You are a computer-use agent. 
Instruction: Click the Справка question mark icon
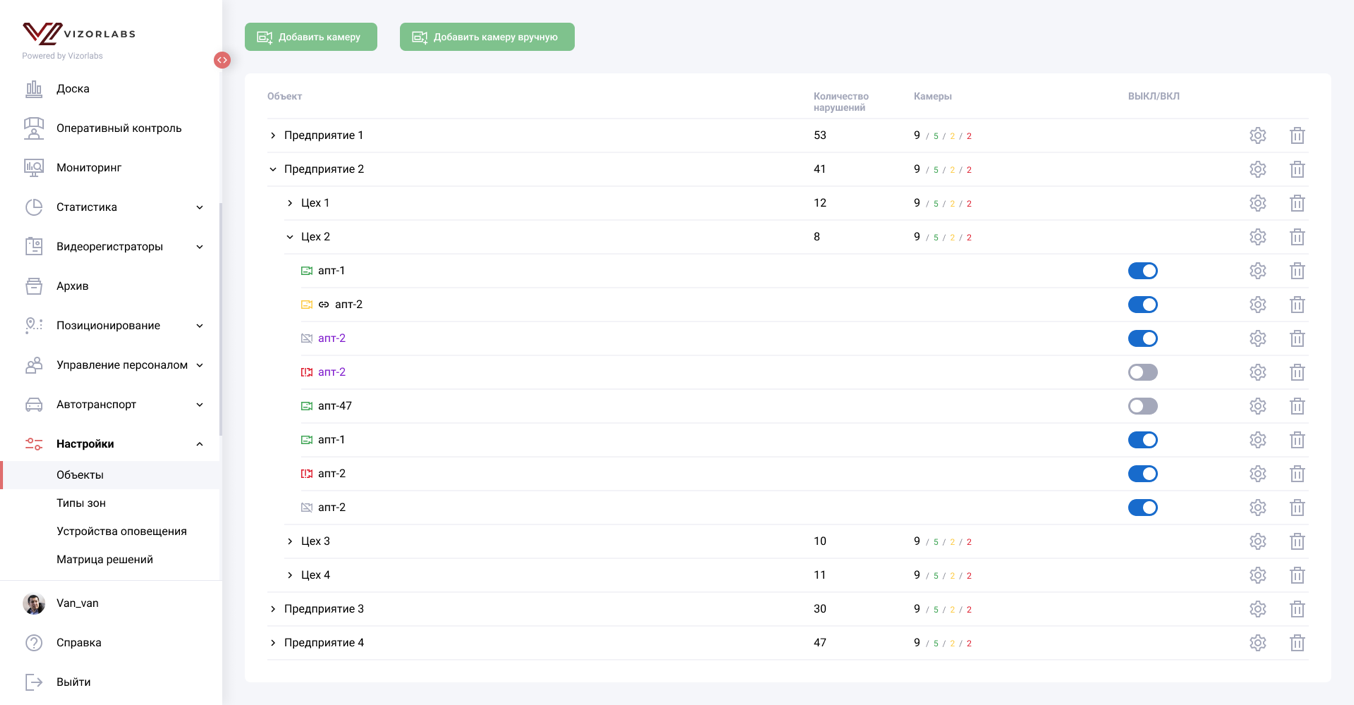pyautogui.click(x=34, y=643)
